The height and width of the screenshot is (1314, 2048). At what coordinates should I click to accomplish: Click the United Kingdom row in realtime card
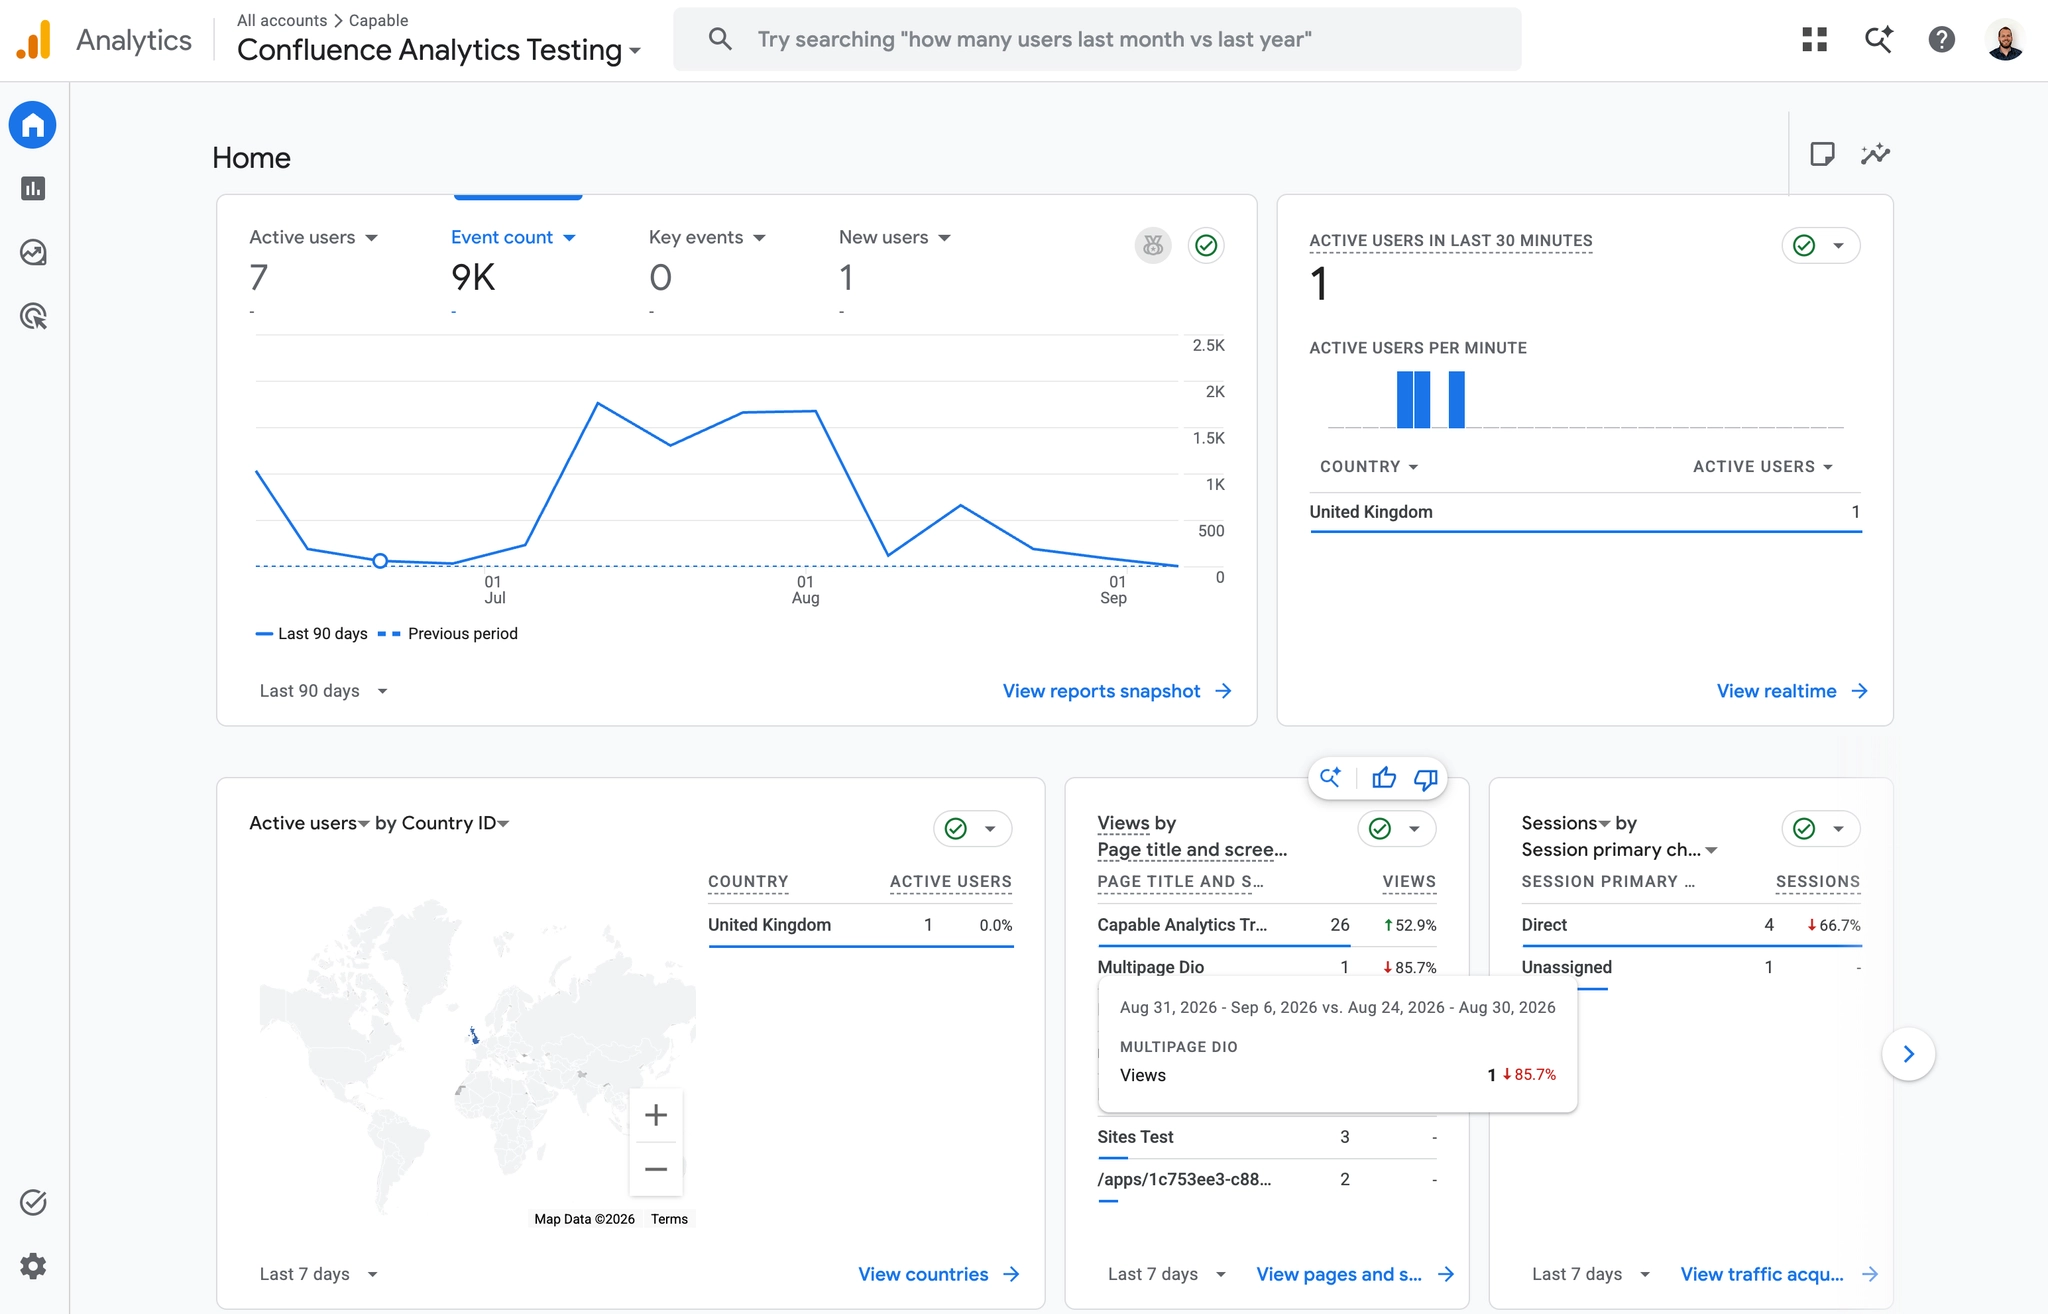1585,512
